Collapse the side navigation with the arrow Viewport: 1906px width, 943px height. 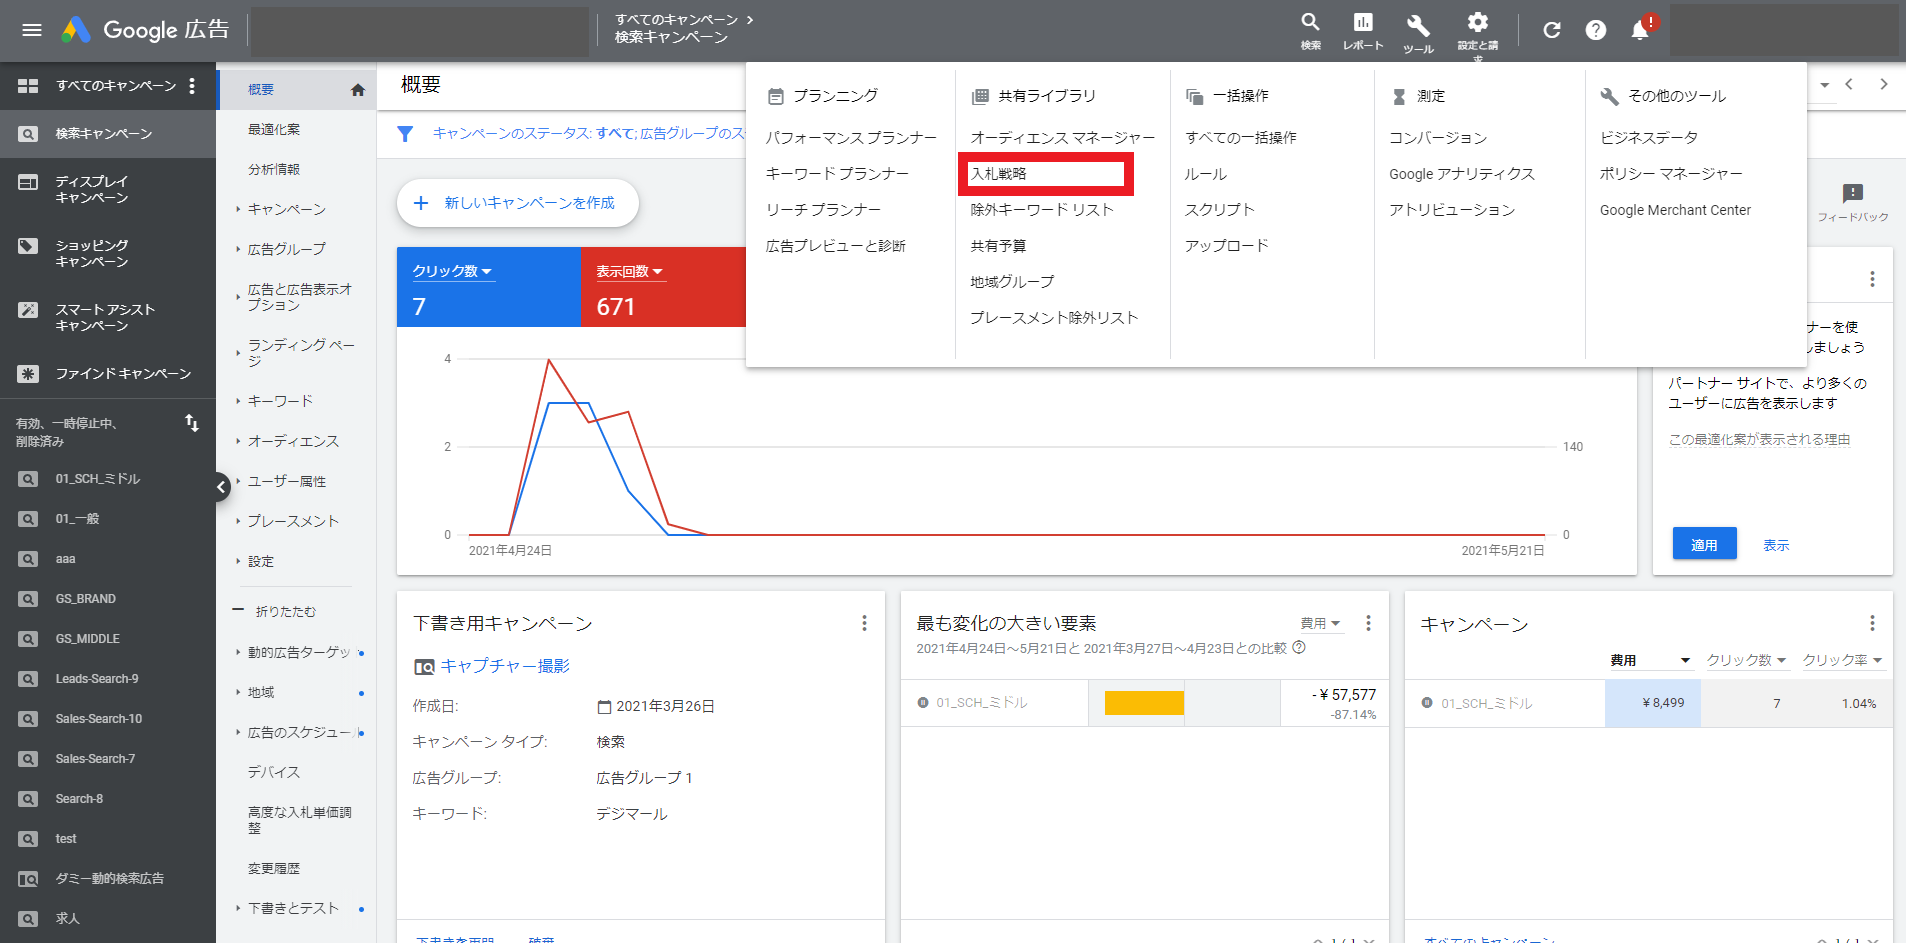coord(221,487)
